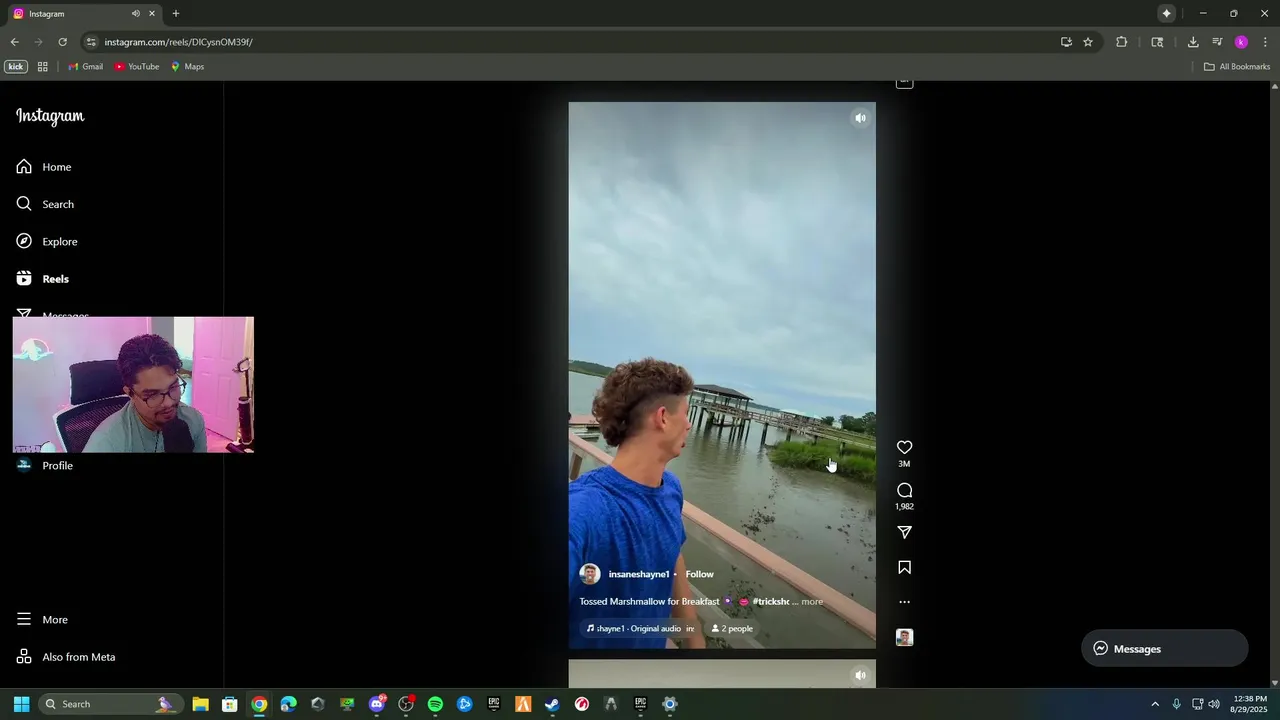Click the #tricksh... hashtag in caption
The image size is (1280, 720).
(x=770, y=601)
